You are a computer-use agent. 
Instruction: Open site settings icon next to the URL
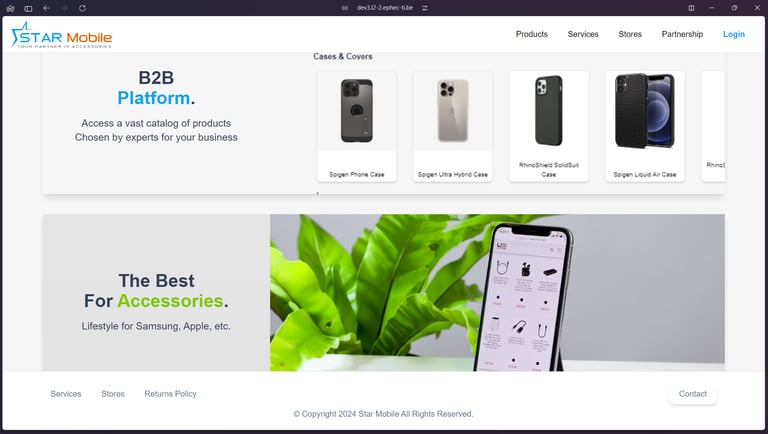point(425,8)
